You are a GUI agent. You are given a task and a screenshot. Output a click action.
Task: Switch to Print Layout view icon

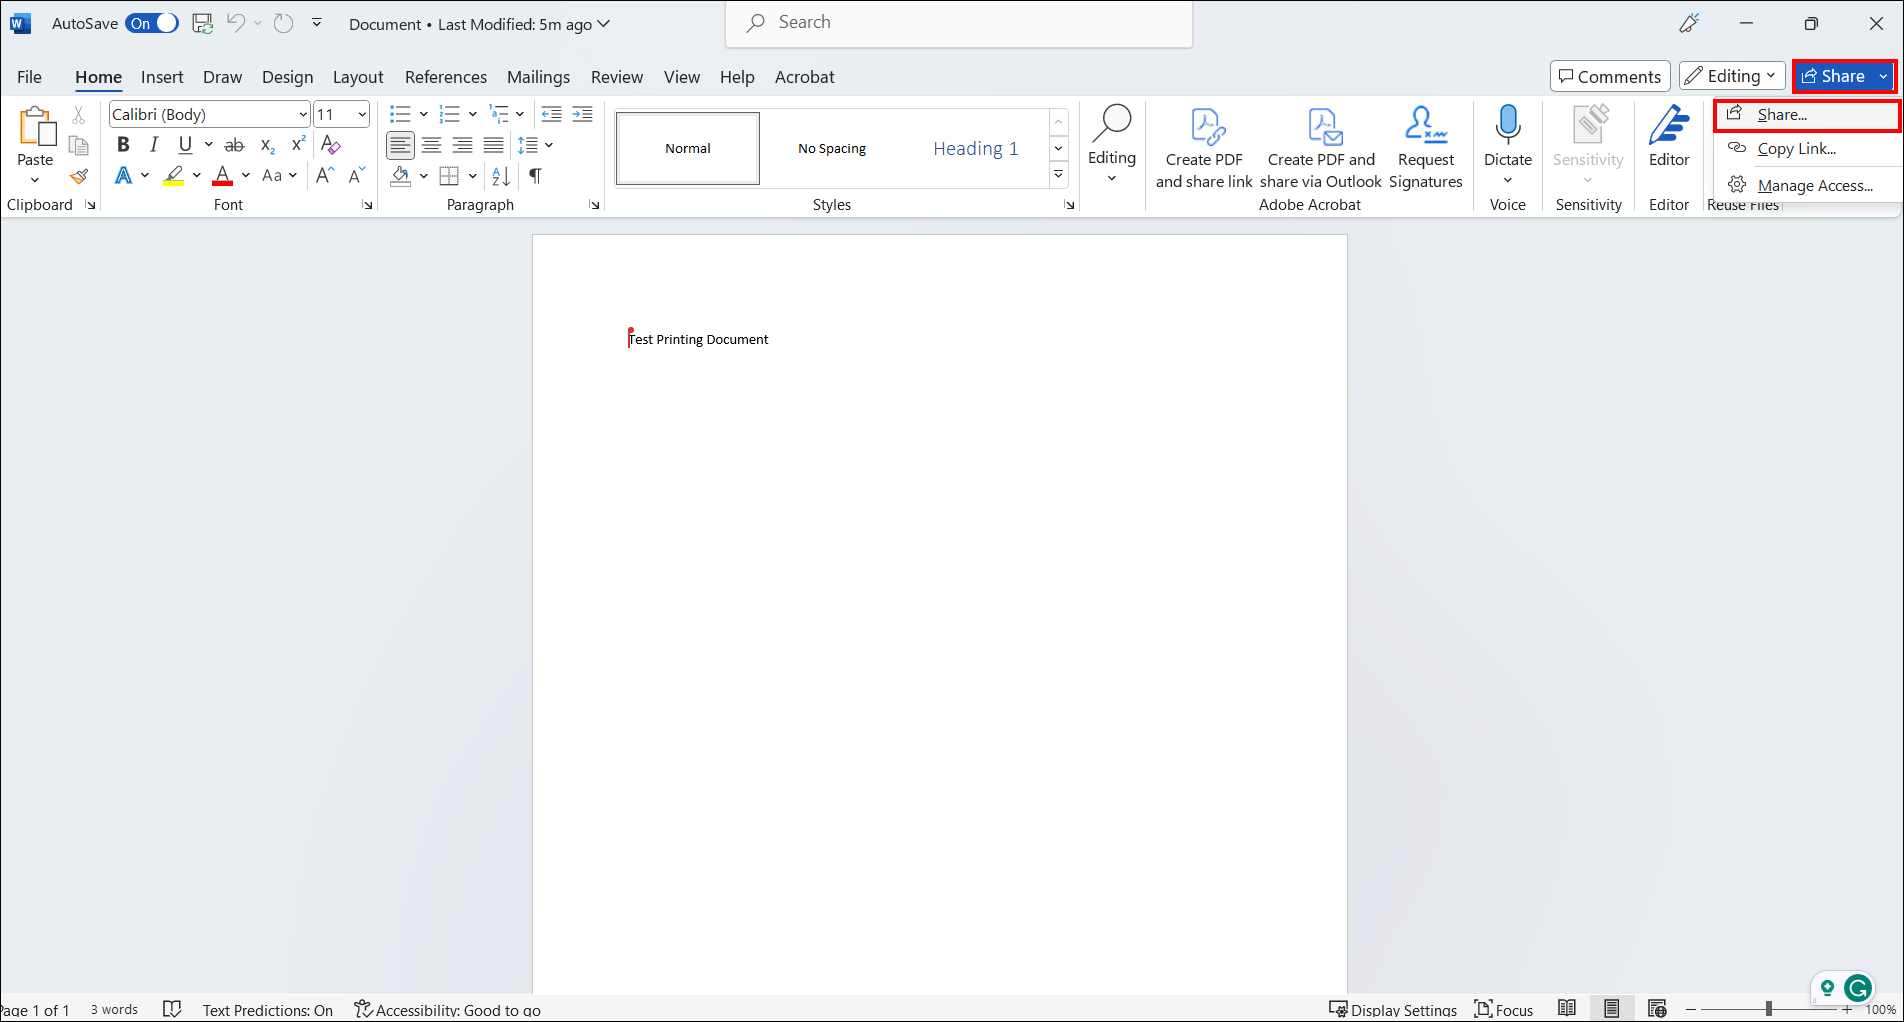[1612, 1008]
